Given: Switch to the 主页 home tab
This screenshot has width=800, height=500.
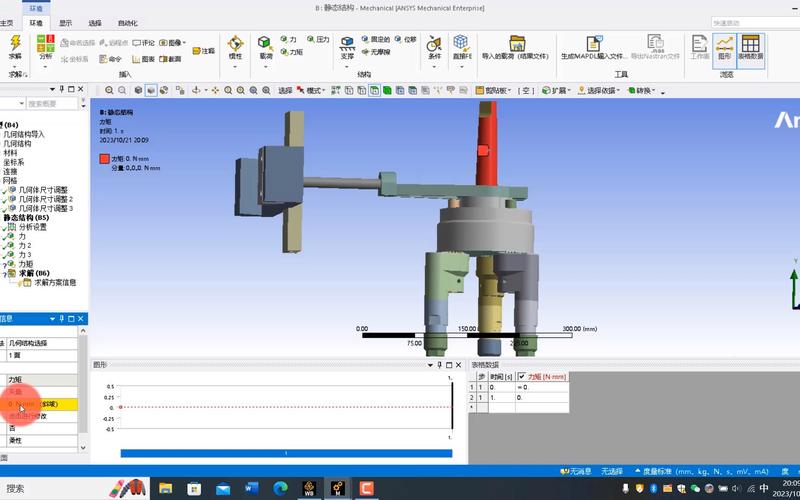Looking at the screenshot, I should point(7,23).
